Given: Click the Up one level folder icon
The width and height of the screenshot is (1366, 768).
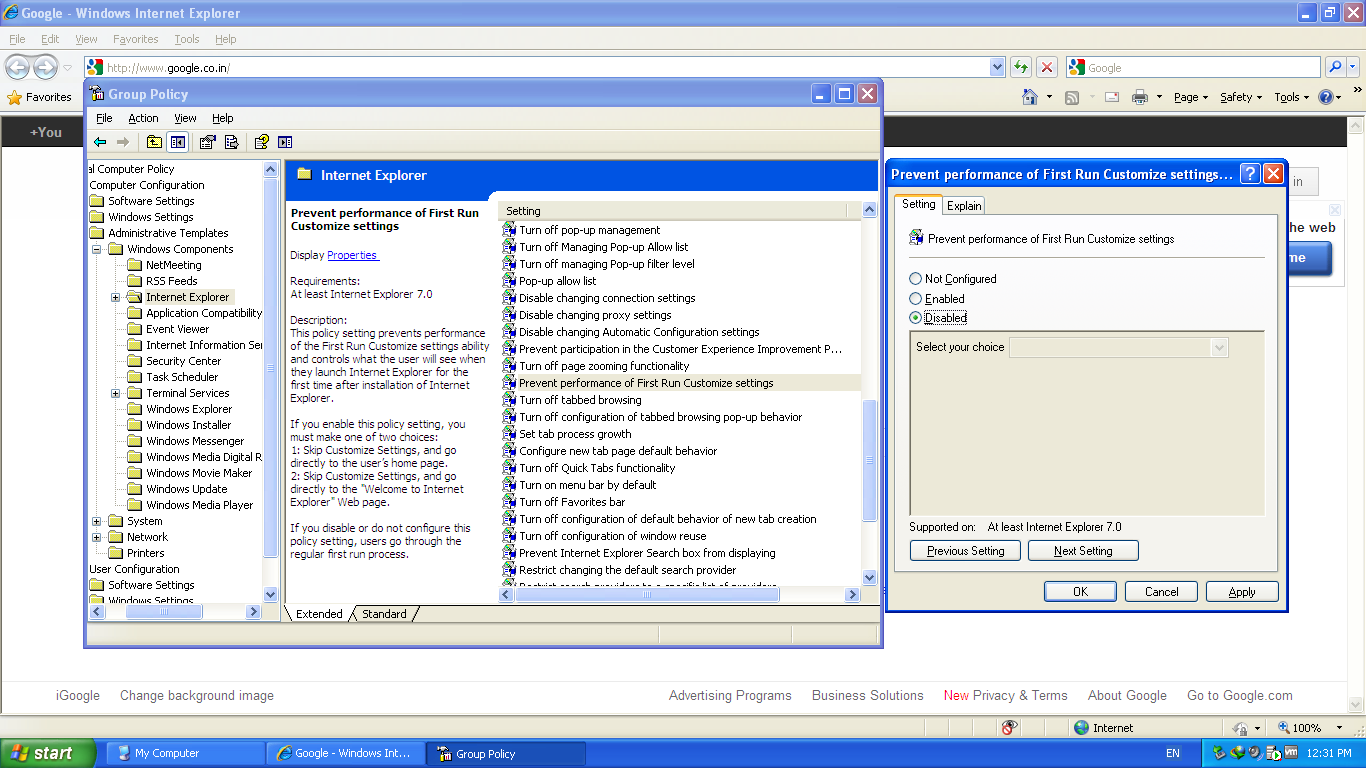Looking at the screenshot, I should click(x=154, y=142).
